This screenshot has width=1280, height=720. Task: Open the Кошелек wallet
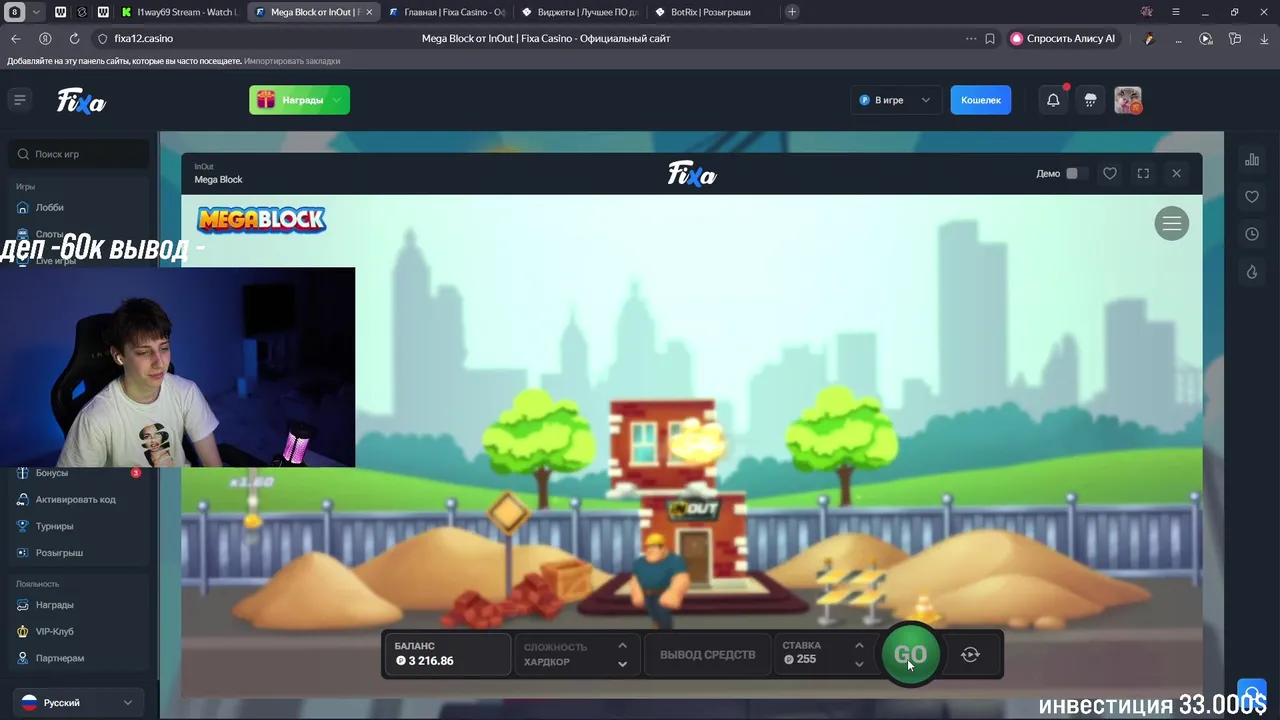pyautogui.click(x=981, y=100)
